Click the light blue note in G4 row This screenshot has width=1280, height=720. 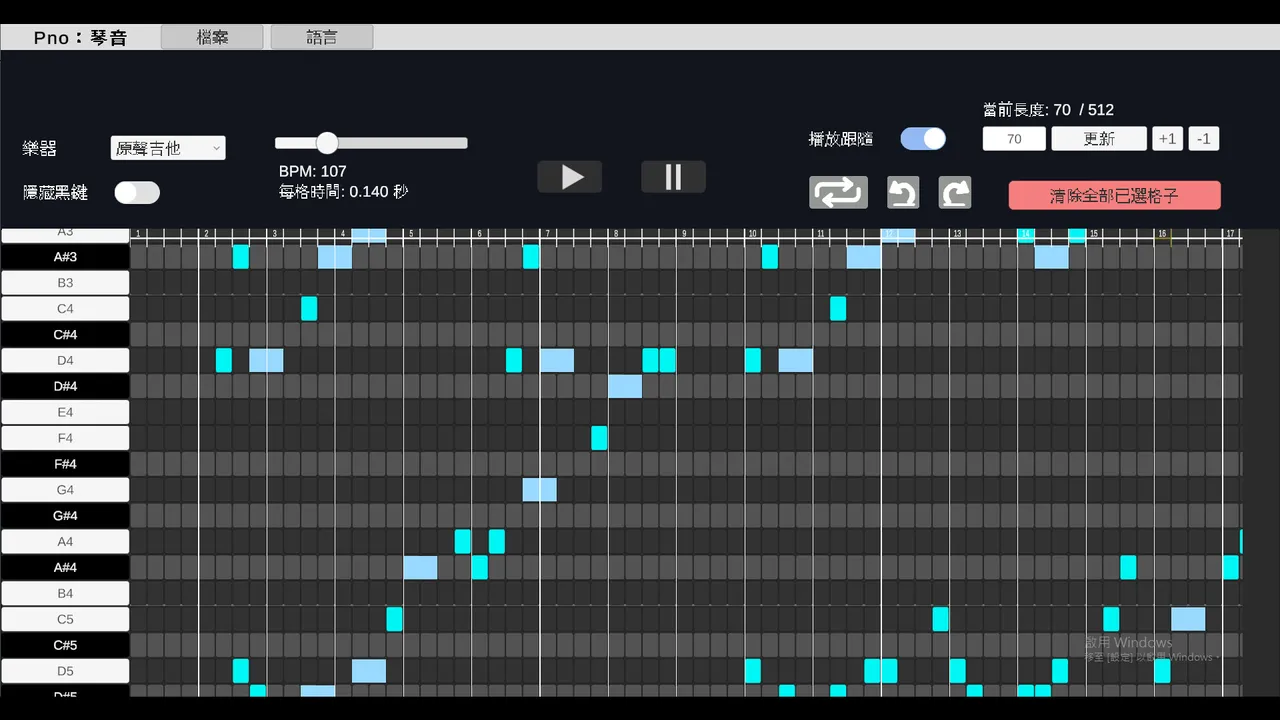539,490
